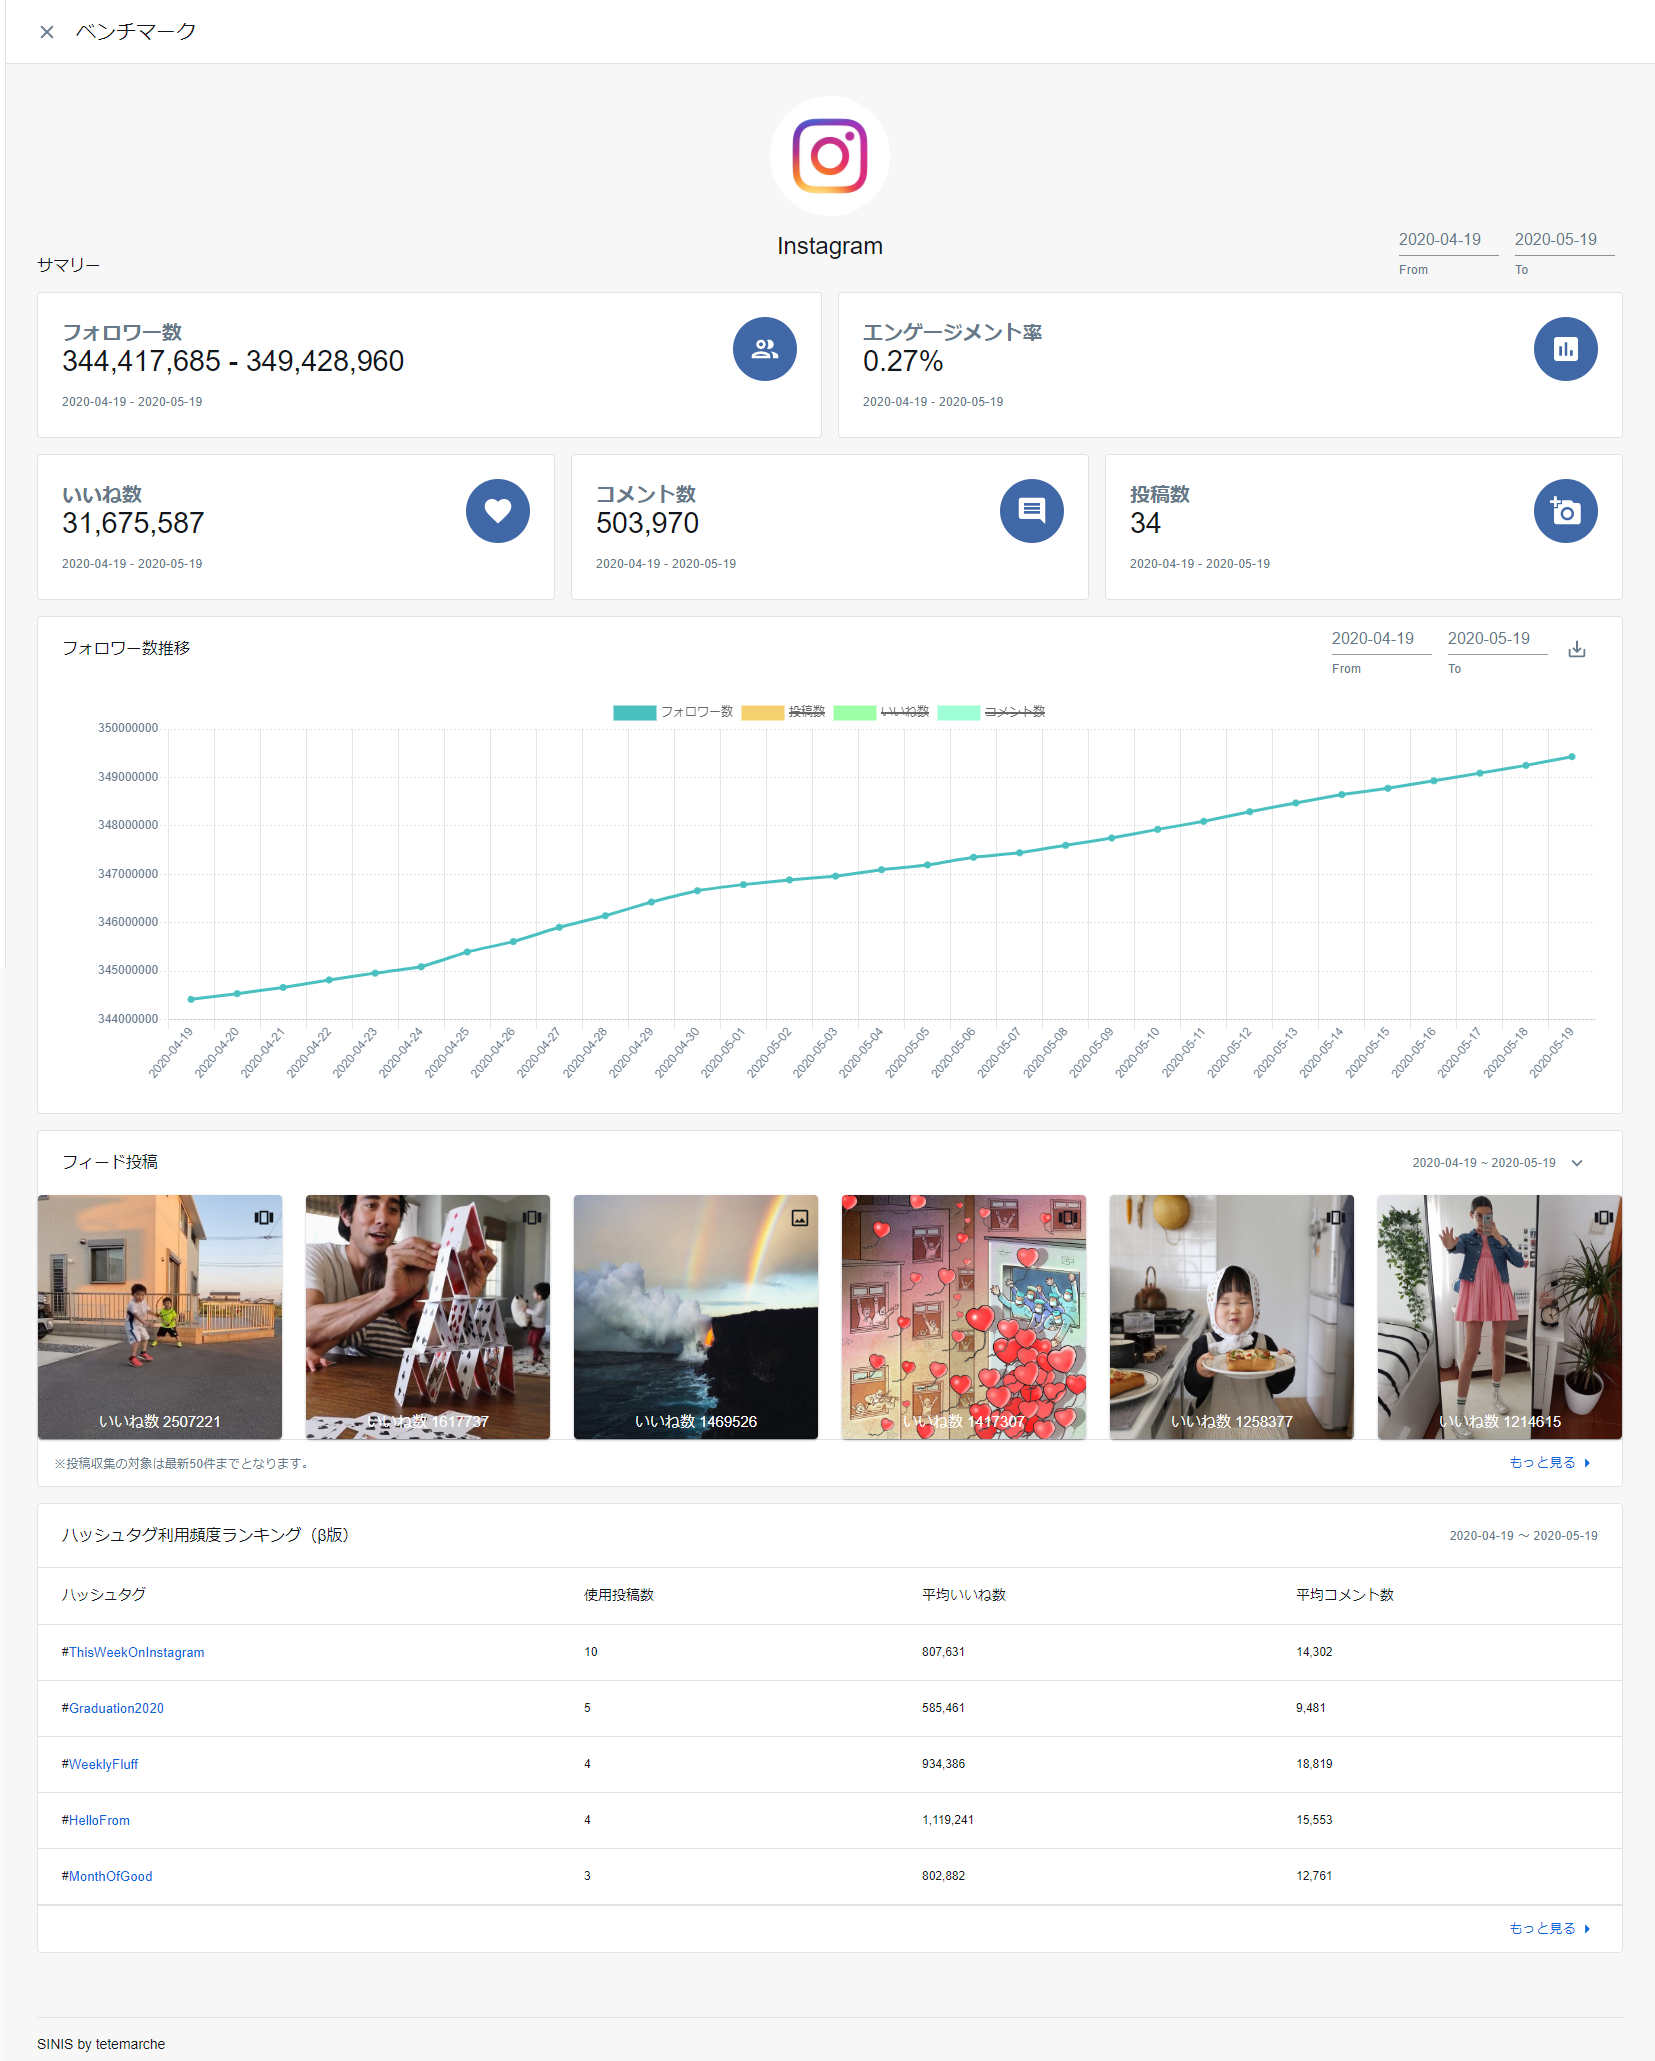Viewport: 1655px width, 2061px height.
Task: Click the followers people icon
Action: click(764, 349)
